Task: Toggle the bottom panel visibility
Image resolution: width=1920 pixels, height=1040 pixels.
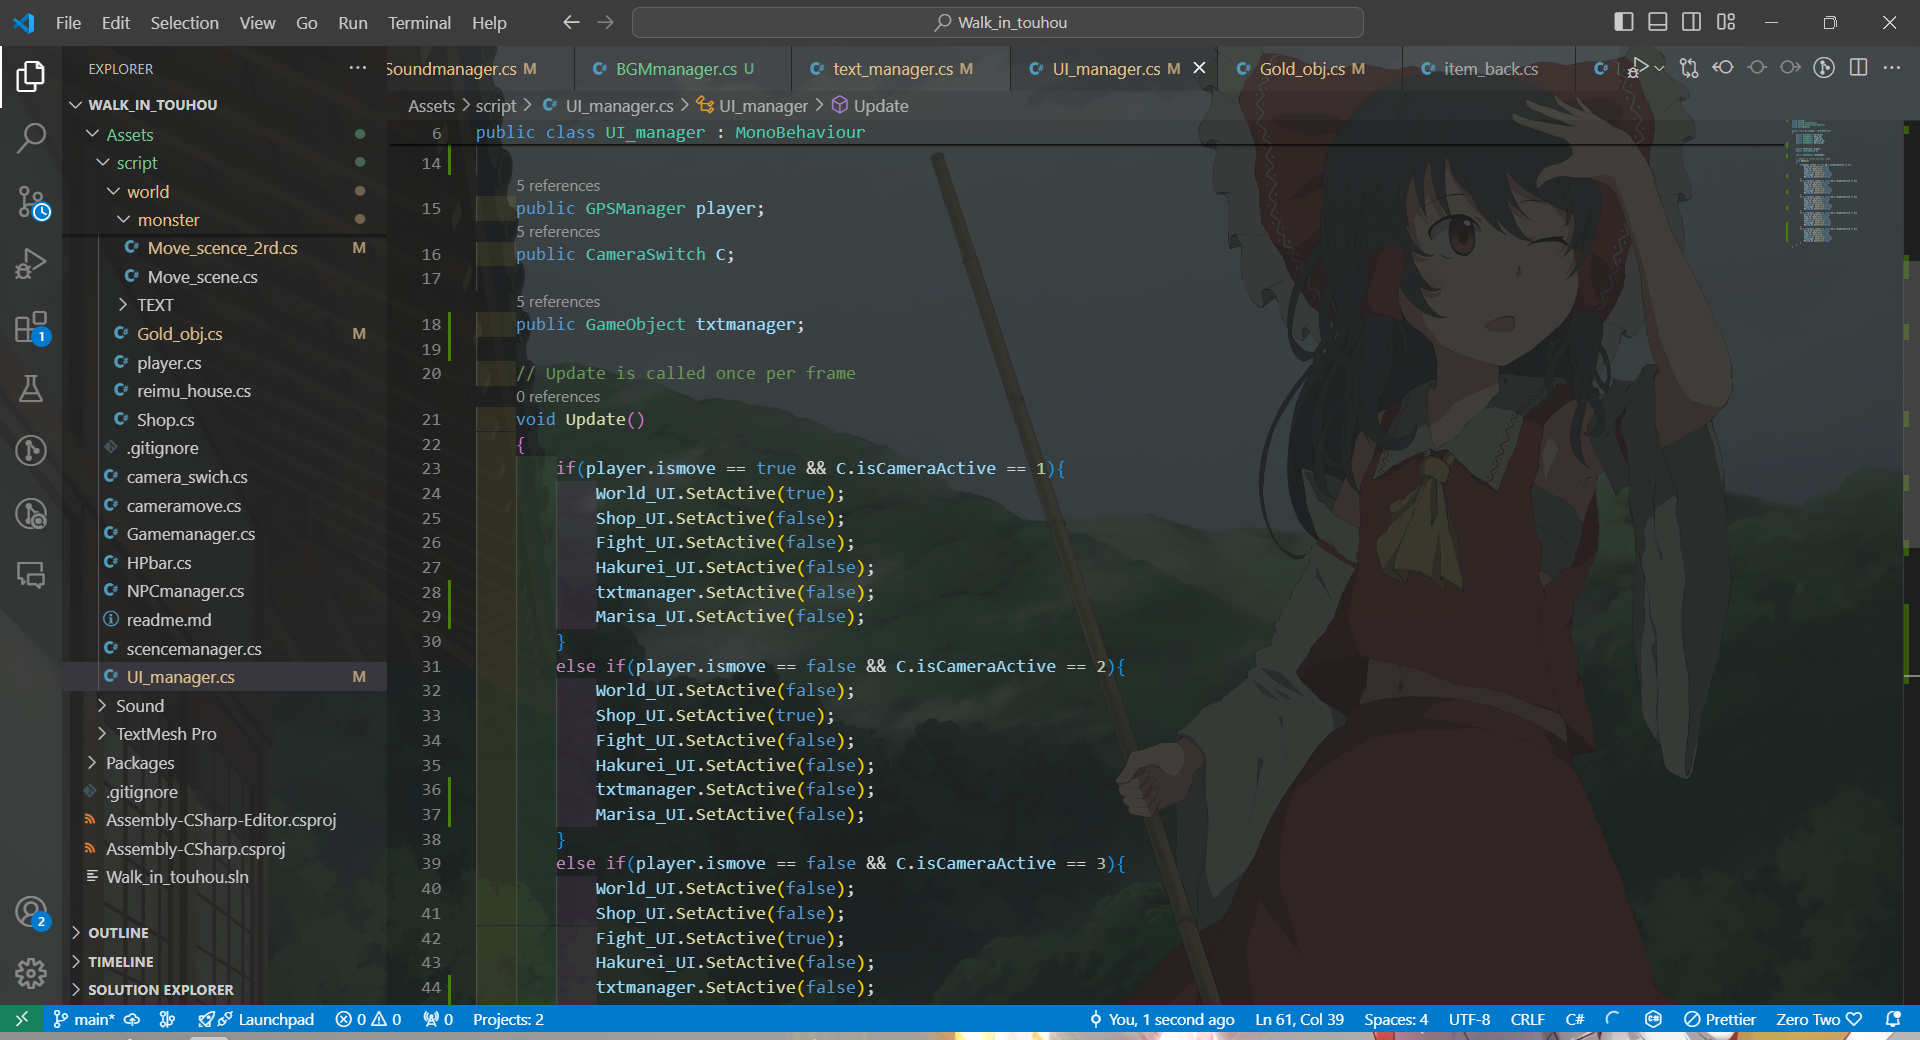Action: 1658,22
